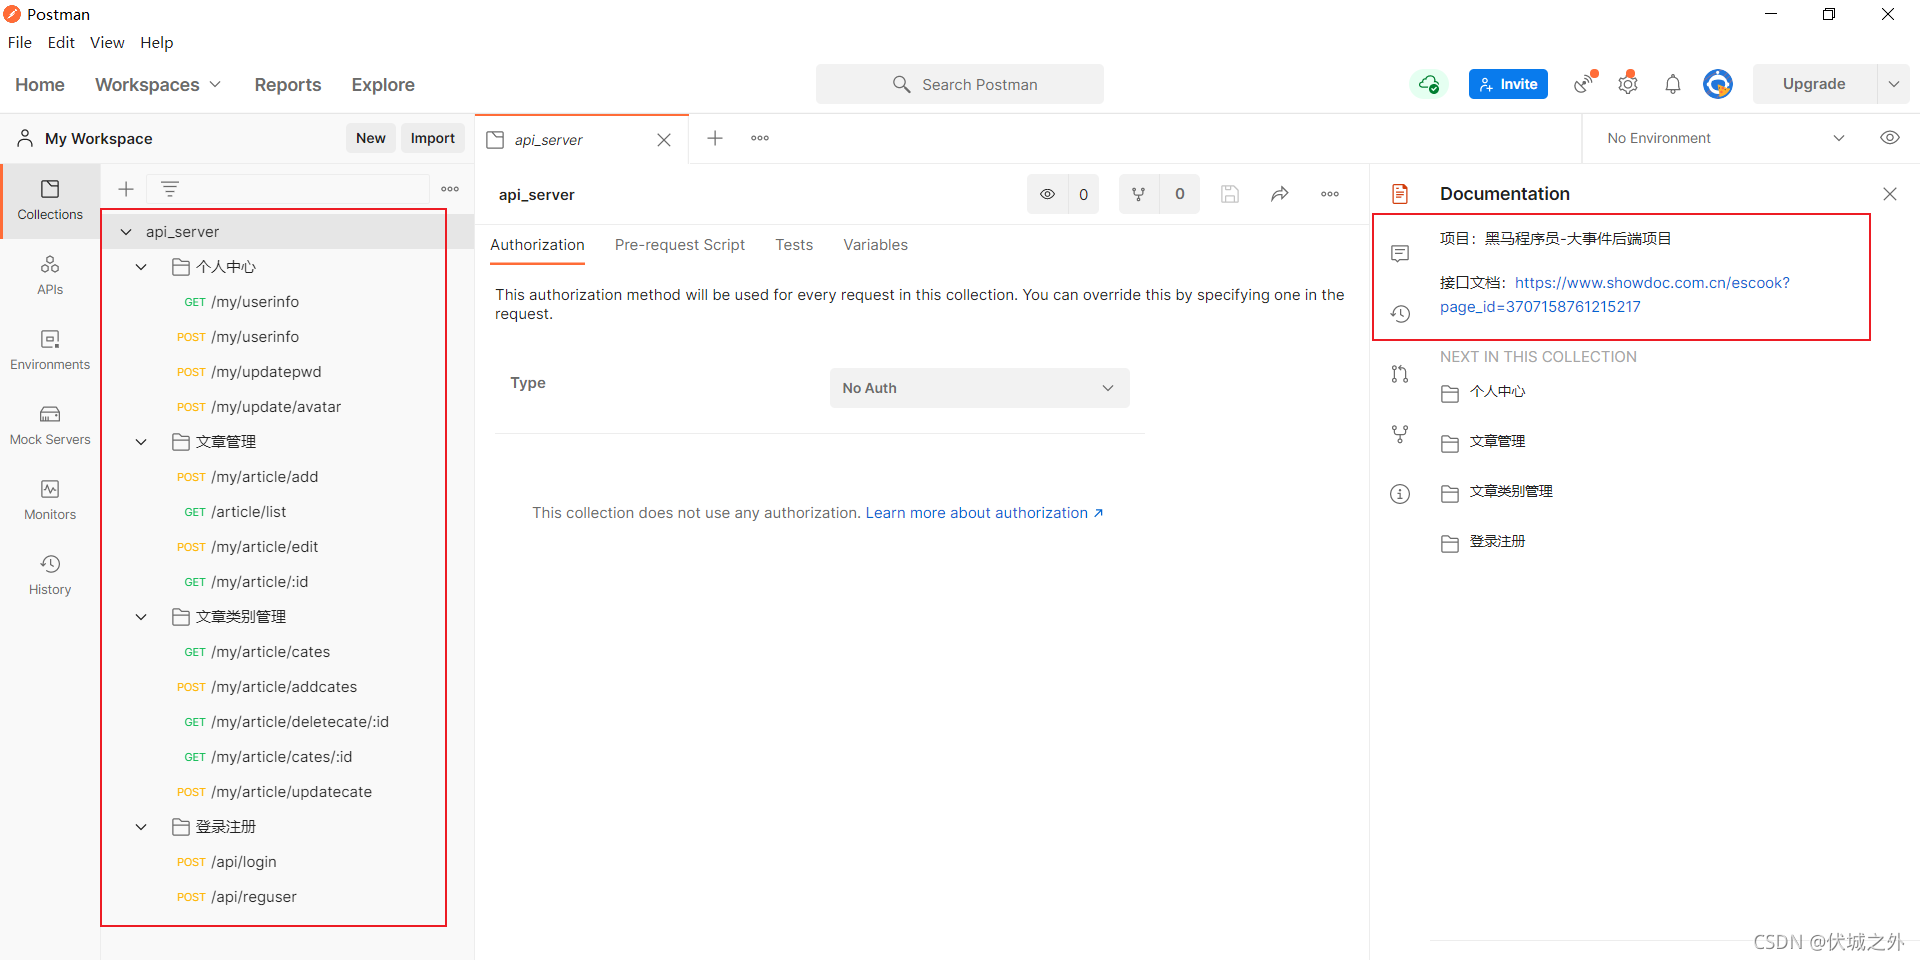This screenshot has height=960, width=1920.
Task: Switch to the Tests tab
Action: [x=794, y=245]
